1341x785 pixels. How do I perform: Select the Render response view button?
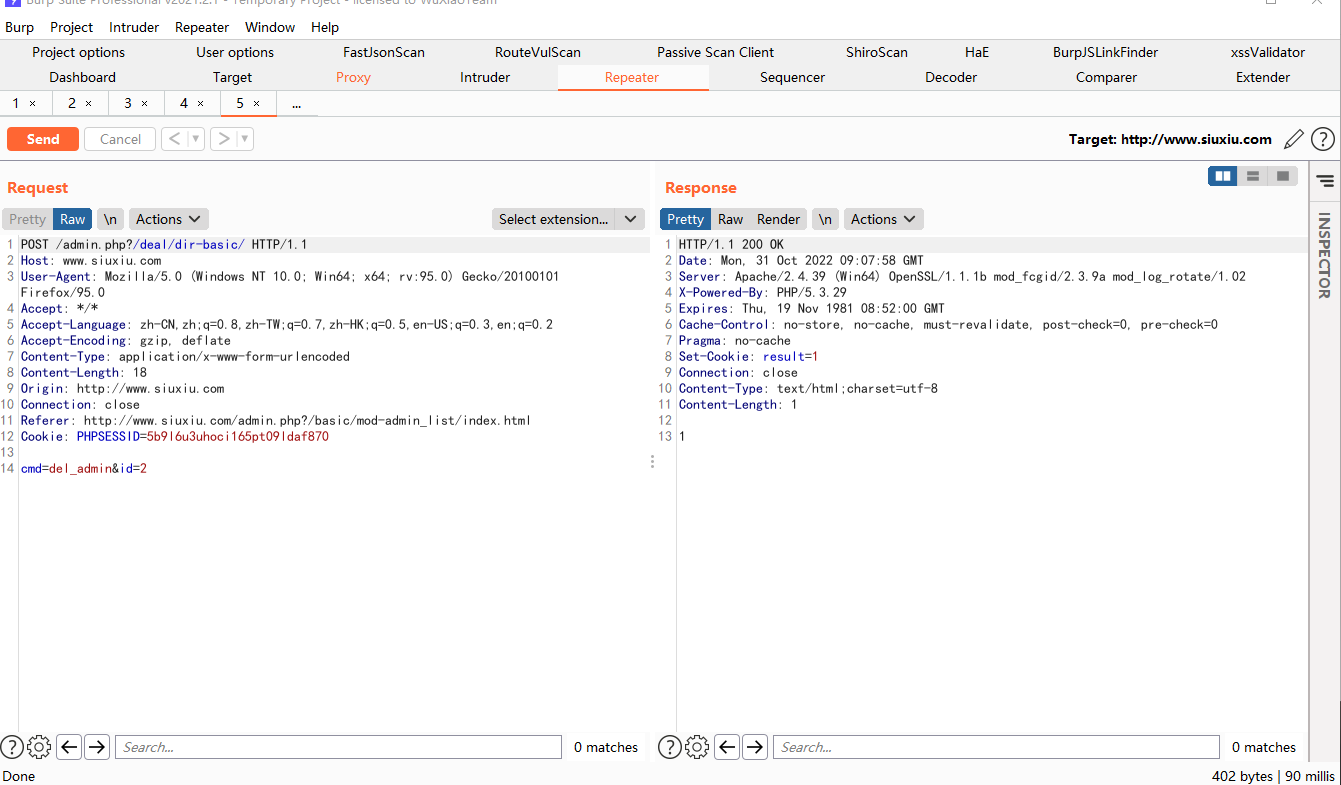[x=778, y=219]
